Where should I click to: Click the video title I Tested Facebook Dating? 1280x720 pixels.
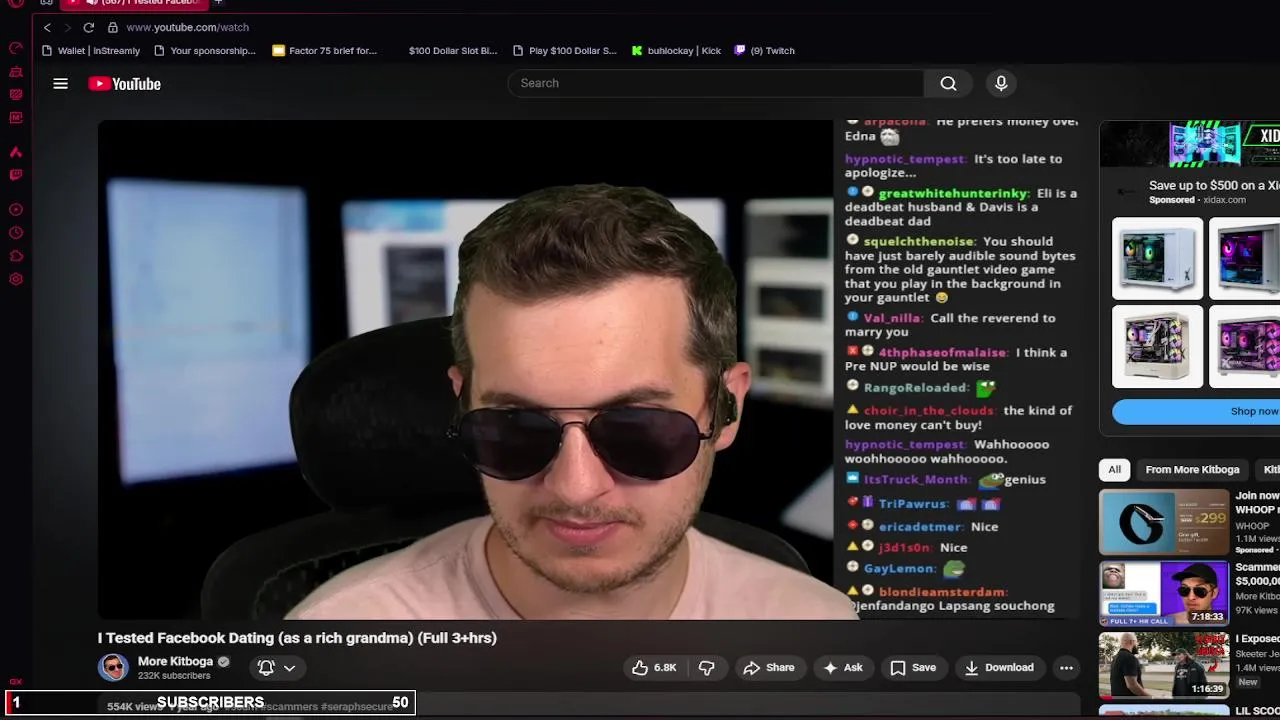[297, 637]
